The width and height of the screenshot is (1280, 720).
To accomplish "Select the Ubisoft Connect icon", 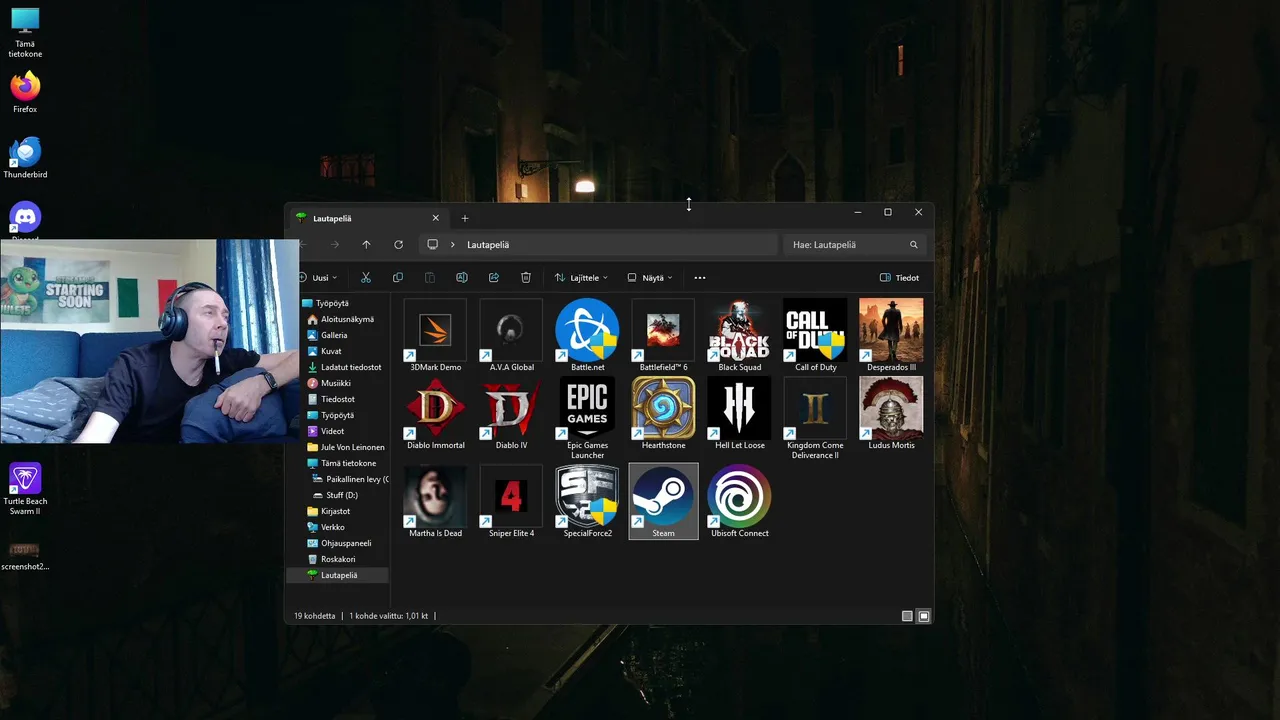I will pos(739,501).
